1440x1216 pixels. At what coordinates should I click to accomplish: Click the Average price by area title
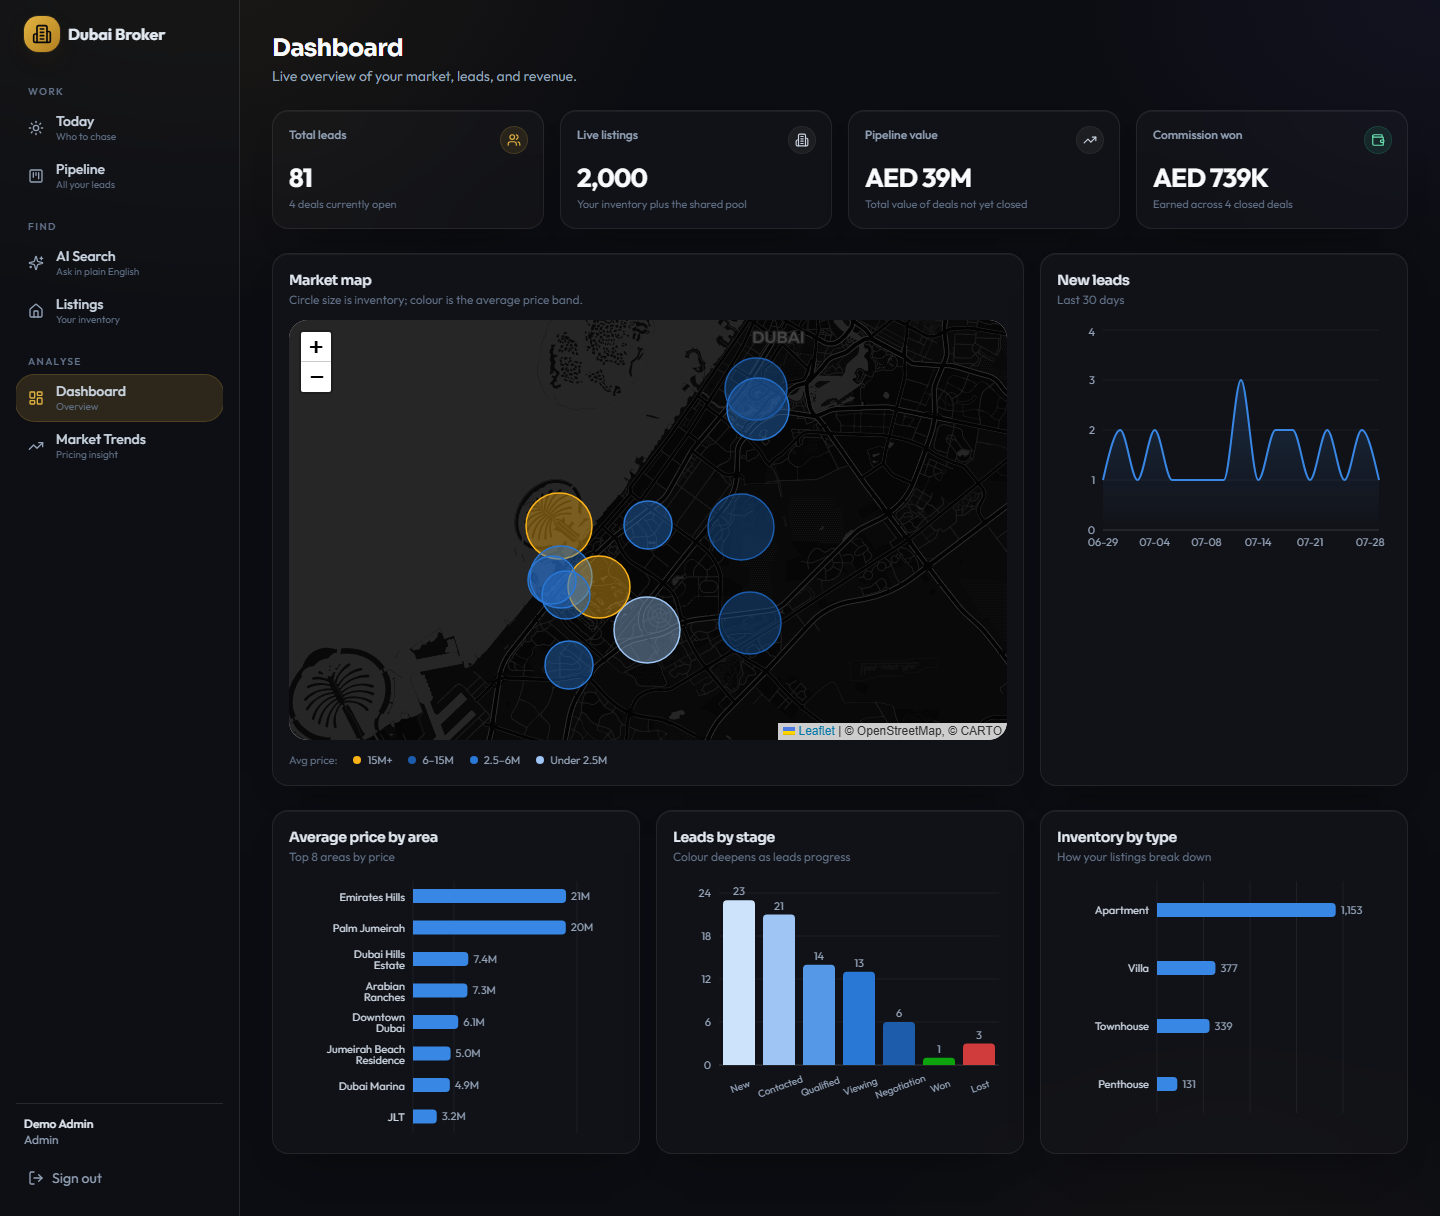coord(363,837)
